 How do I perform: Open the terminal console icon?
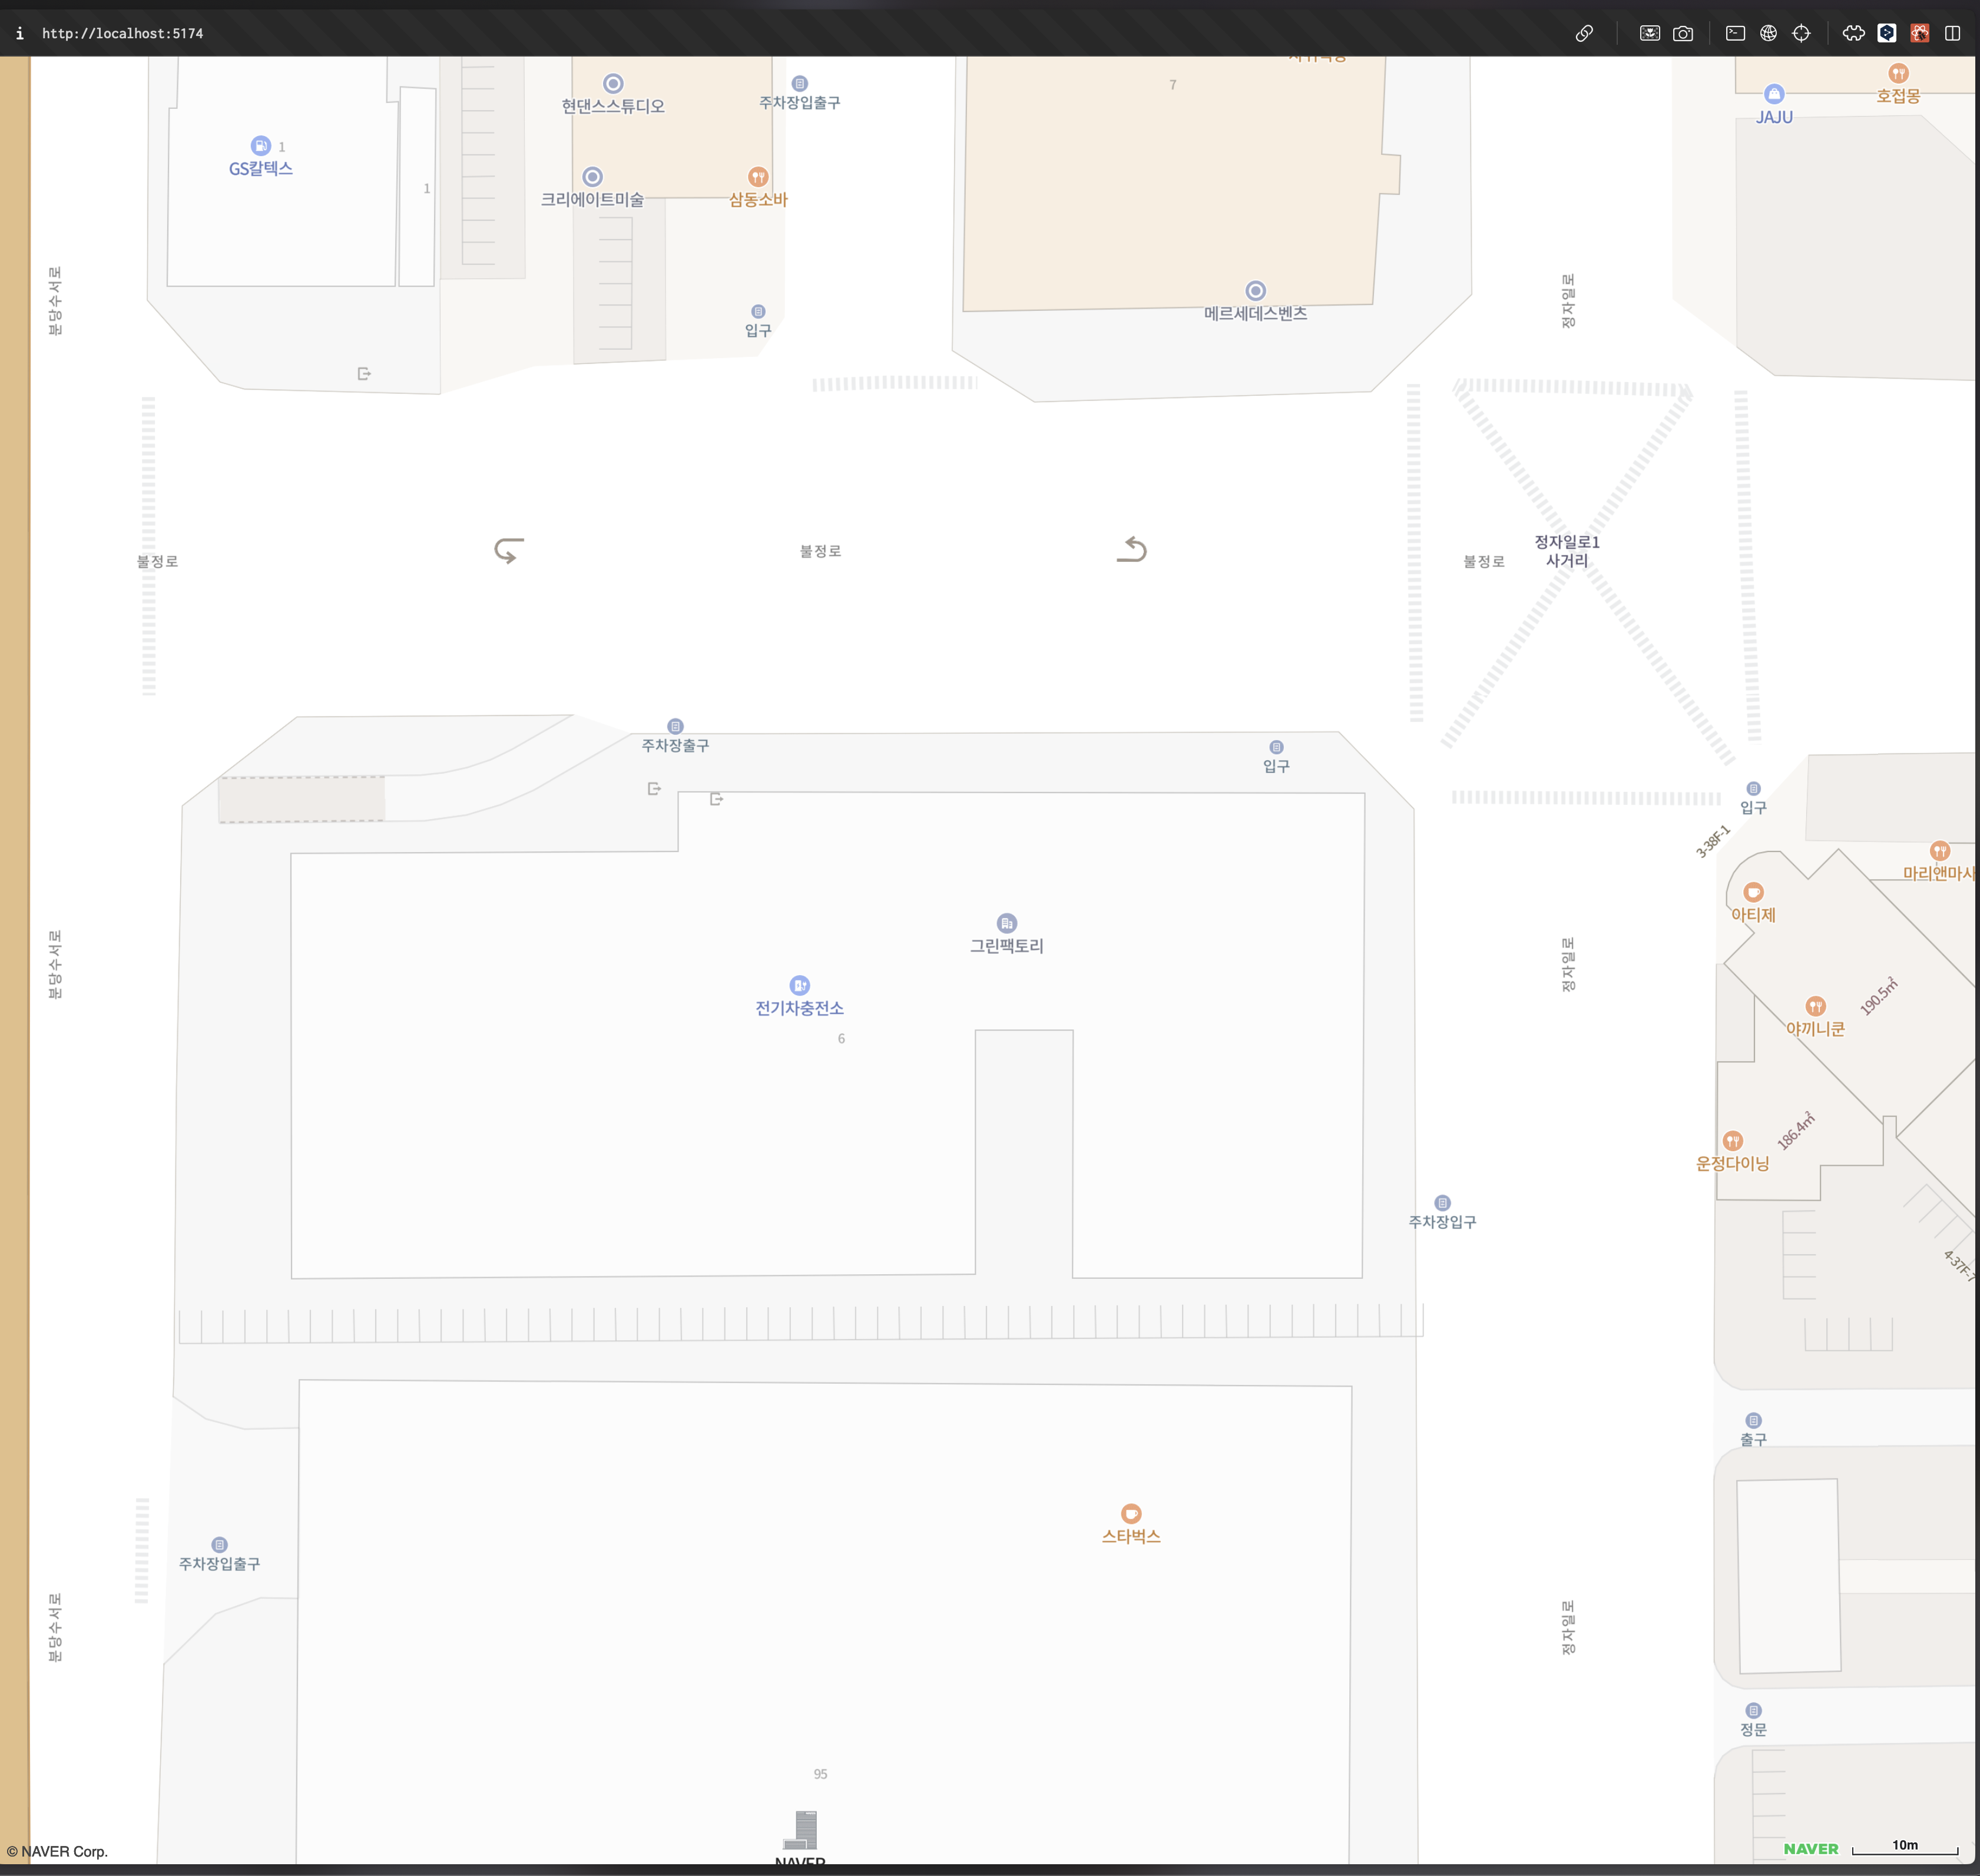click(1736, 33)
